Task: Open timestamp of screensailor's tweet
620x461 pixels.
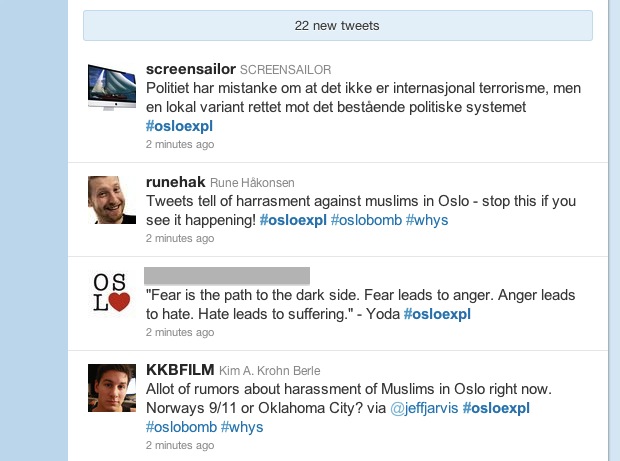Action: (x=180, y=144)
